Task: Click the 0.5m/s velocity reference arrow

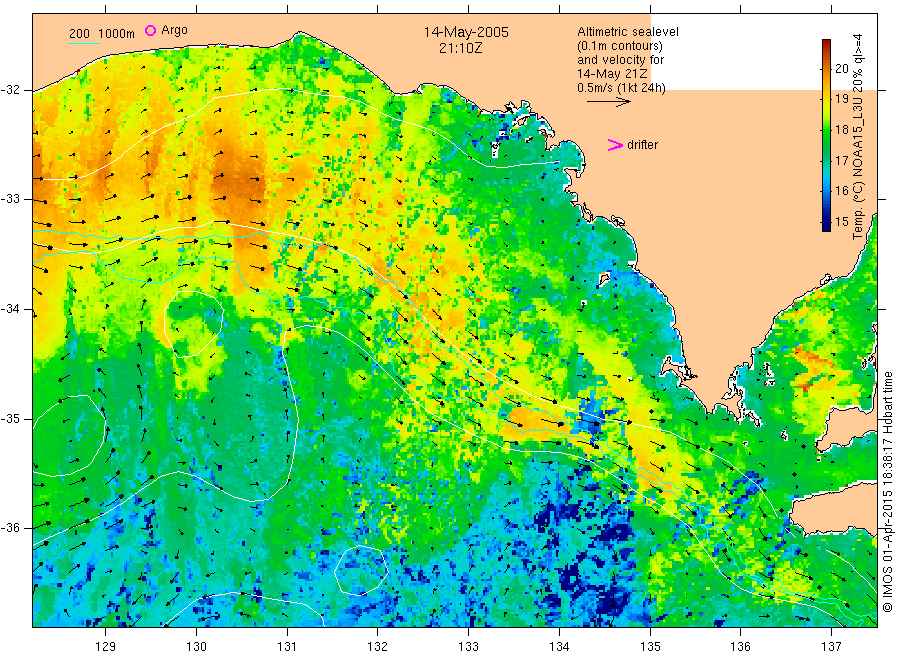Action: pyautogui.click(x=608, y=102)
